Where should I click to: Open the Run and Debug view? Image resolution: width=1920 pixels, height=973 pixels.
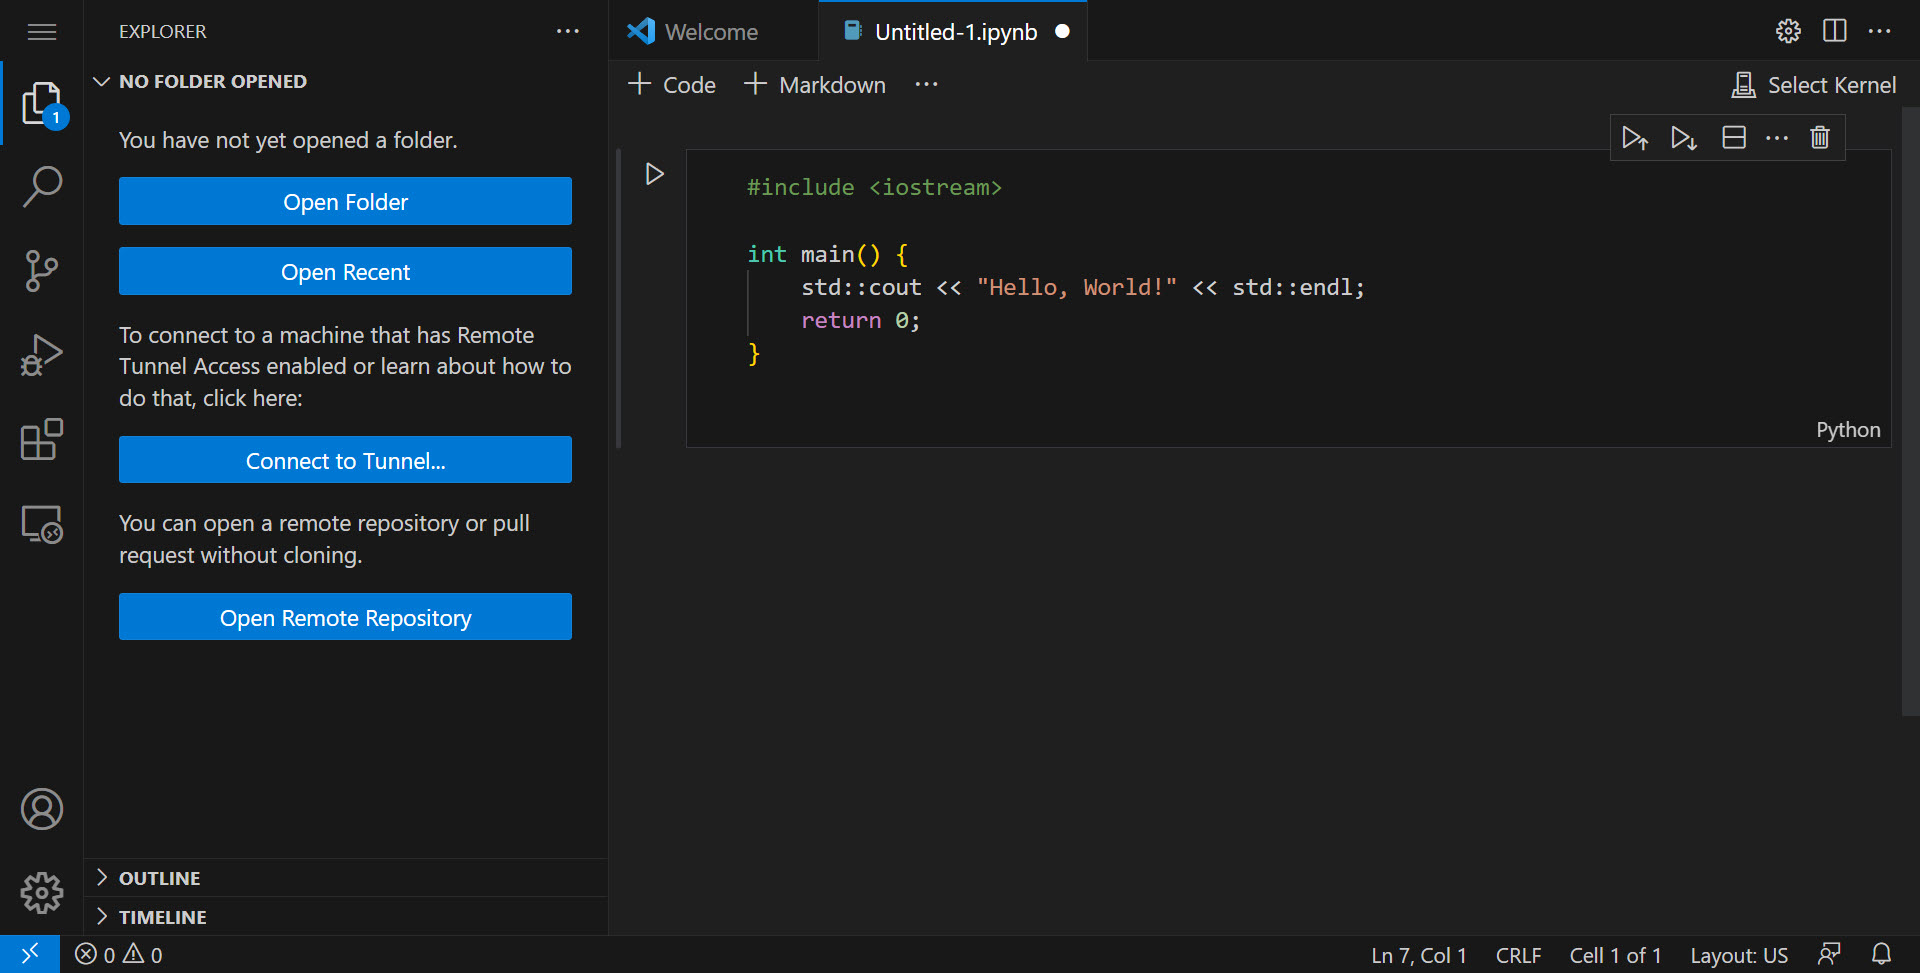point(42,355)
